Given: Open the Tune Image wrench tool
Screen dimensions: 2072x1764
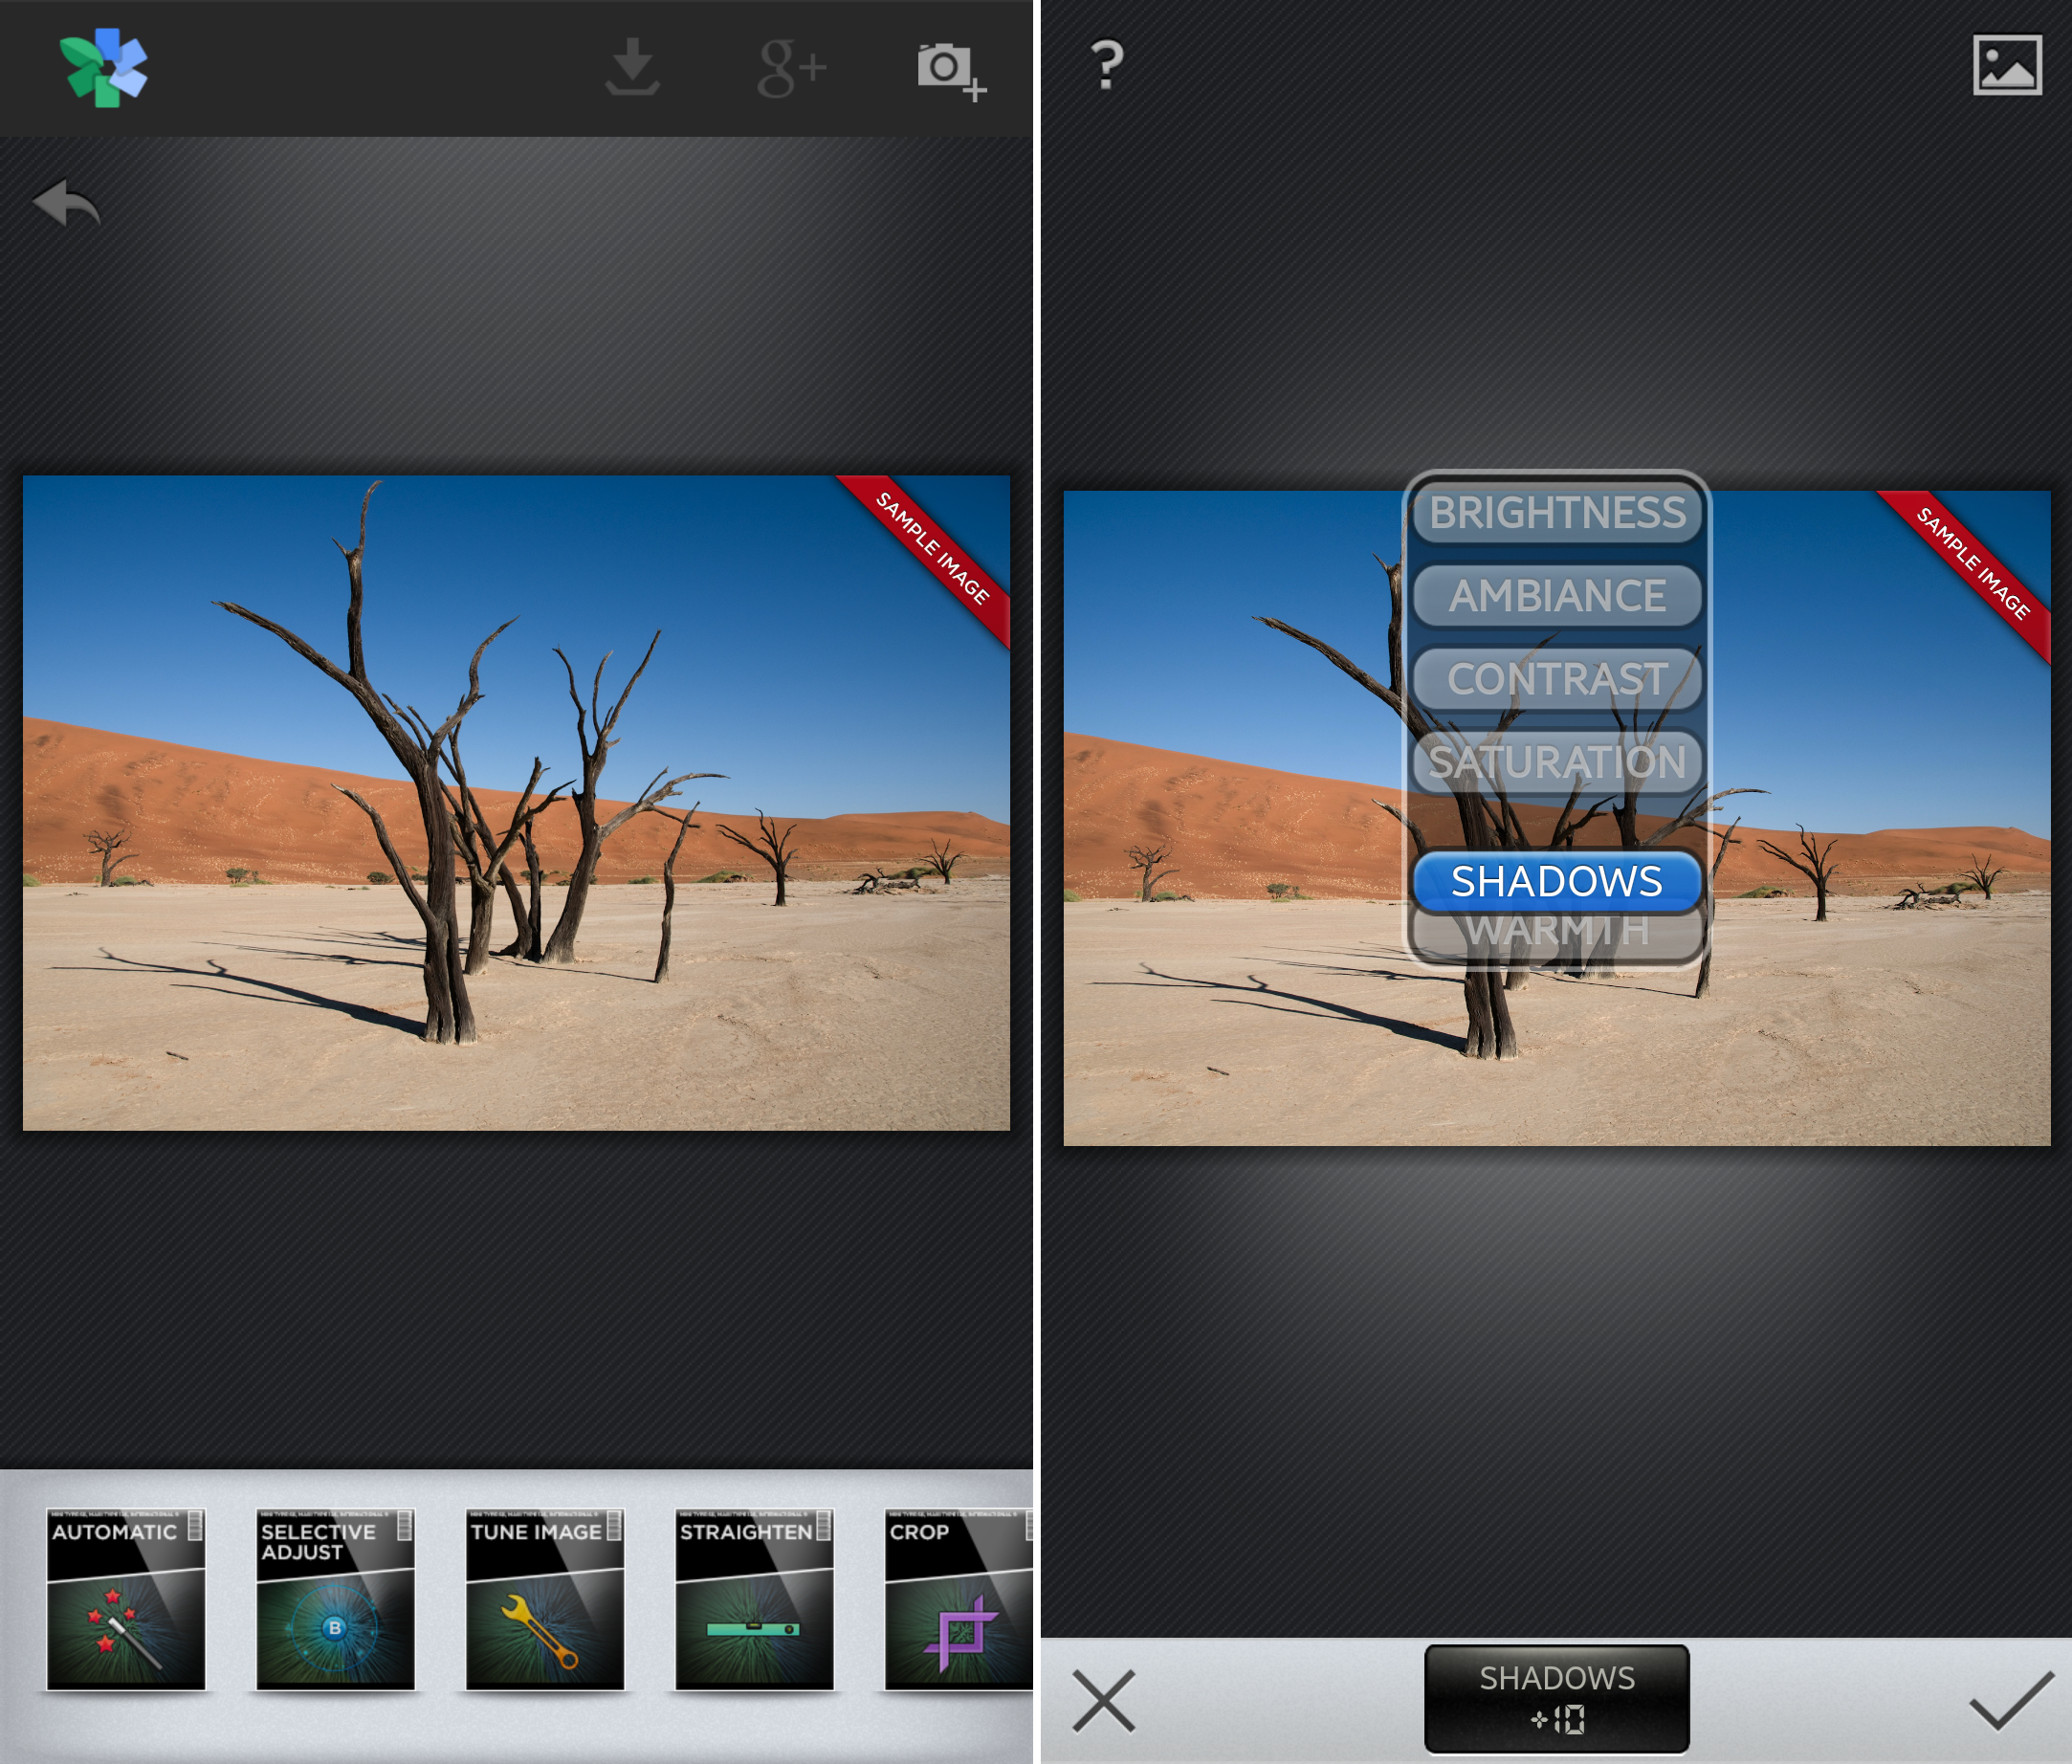Looking at the screenshot, I should [545, 1600].
